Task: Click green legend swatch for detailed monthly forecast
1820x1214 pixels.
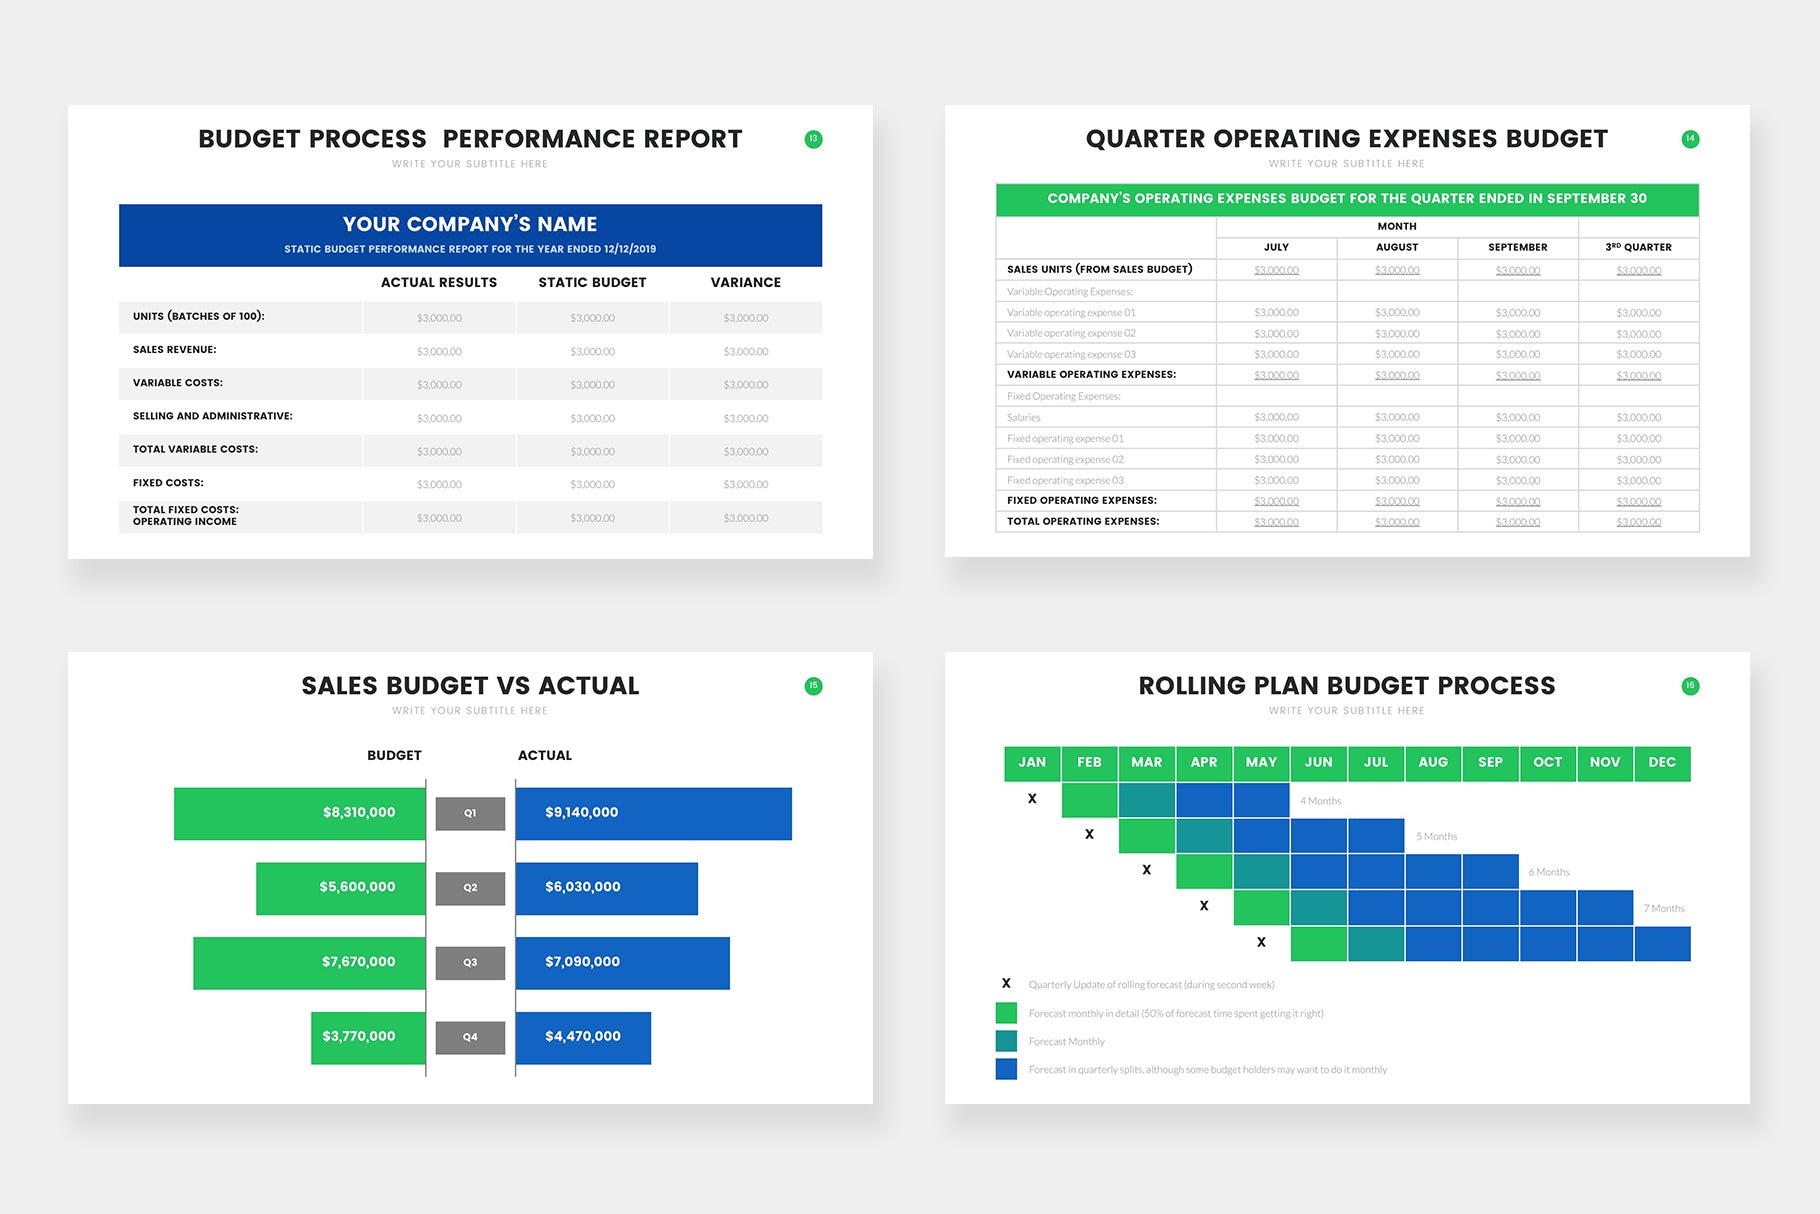Action: click(x=1006, y=1013)
